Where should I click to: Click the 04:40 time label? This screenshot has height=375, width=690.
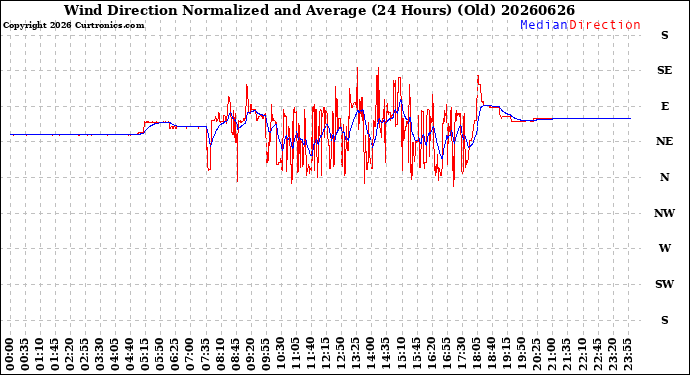pos(130,354)
